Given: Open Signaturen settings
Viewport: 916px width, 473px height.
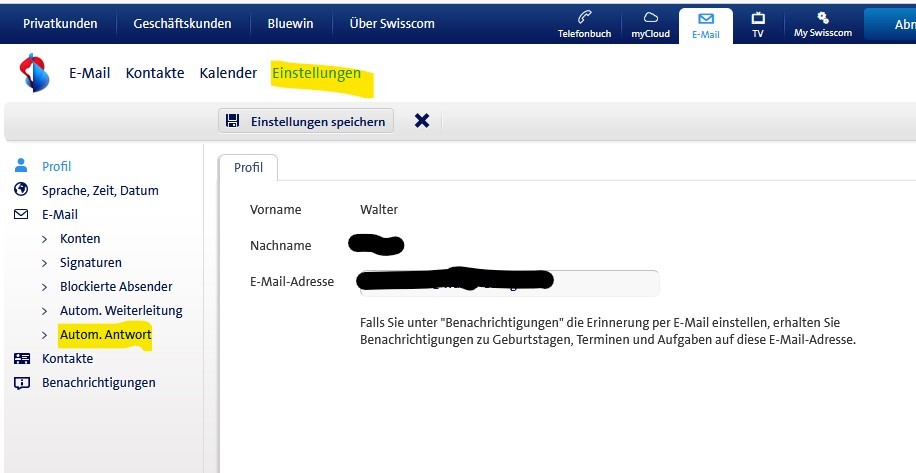Looking at the screenshot, I should 91,263.
